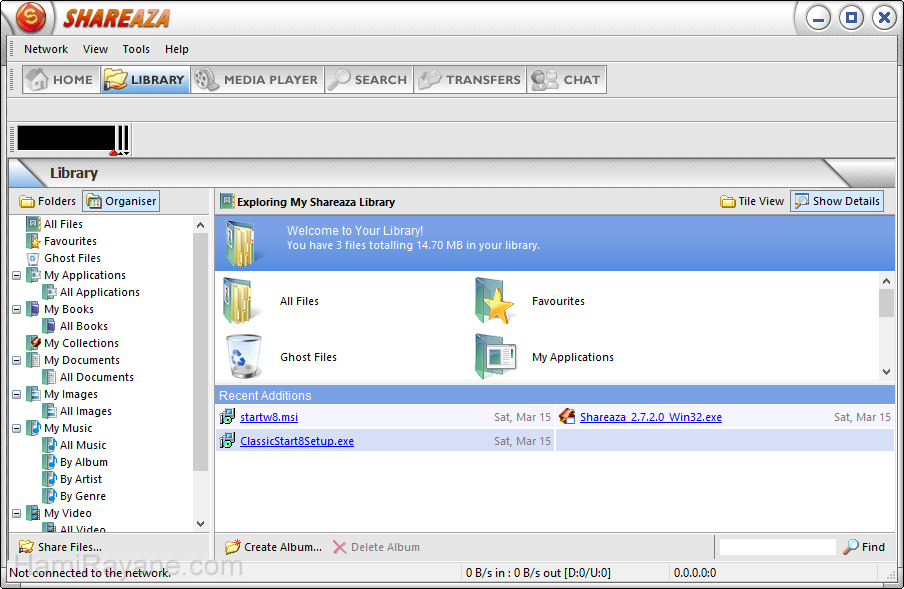Click the Delete Album red X icon
Screen dimensions: 904x589
click(340, 547)
